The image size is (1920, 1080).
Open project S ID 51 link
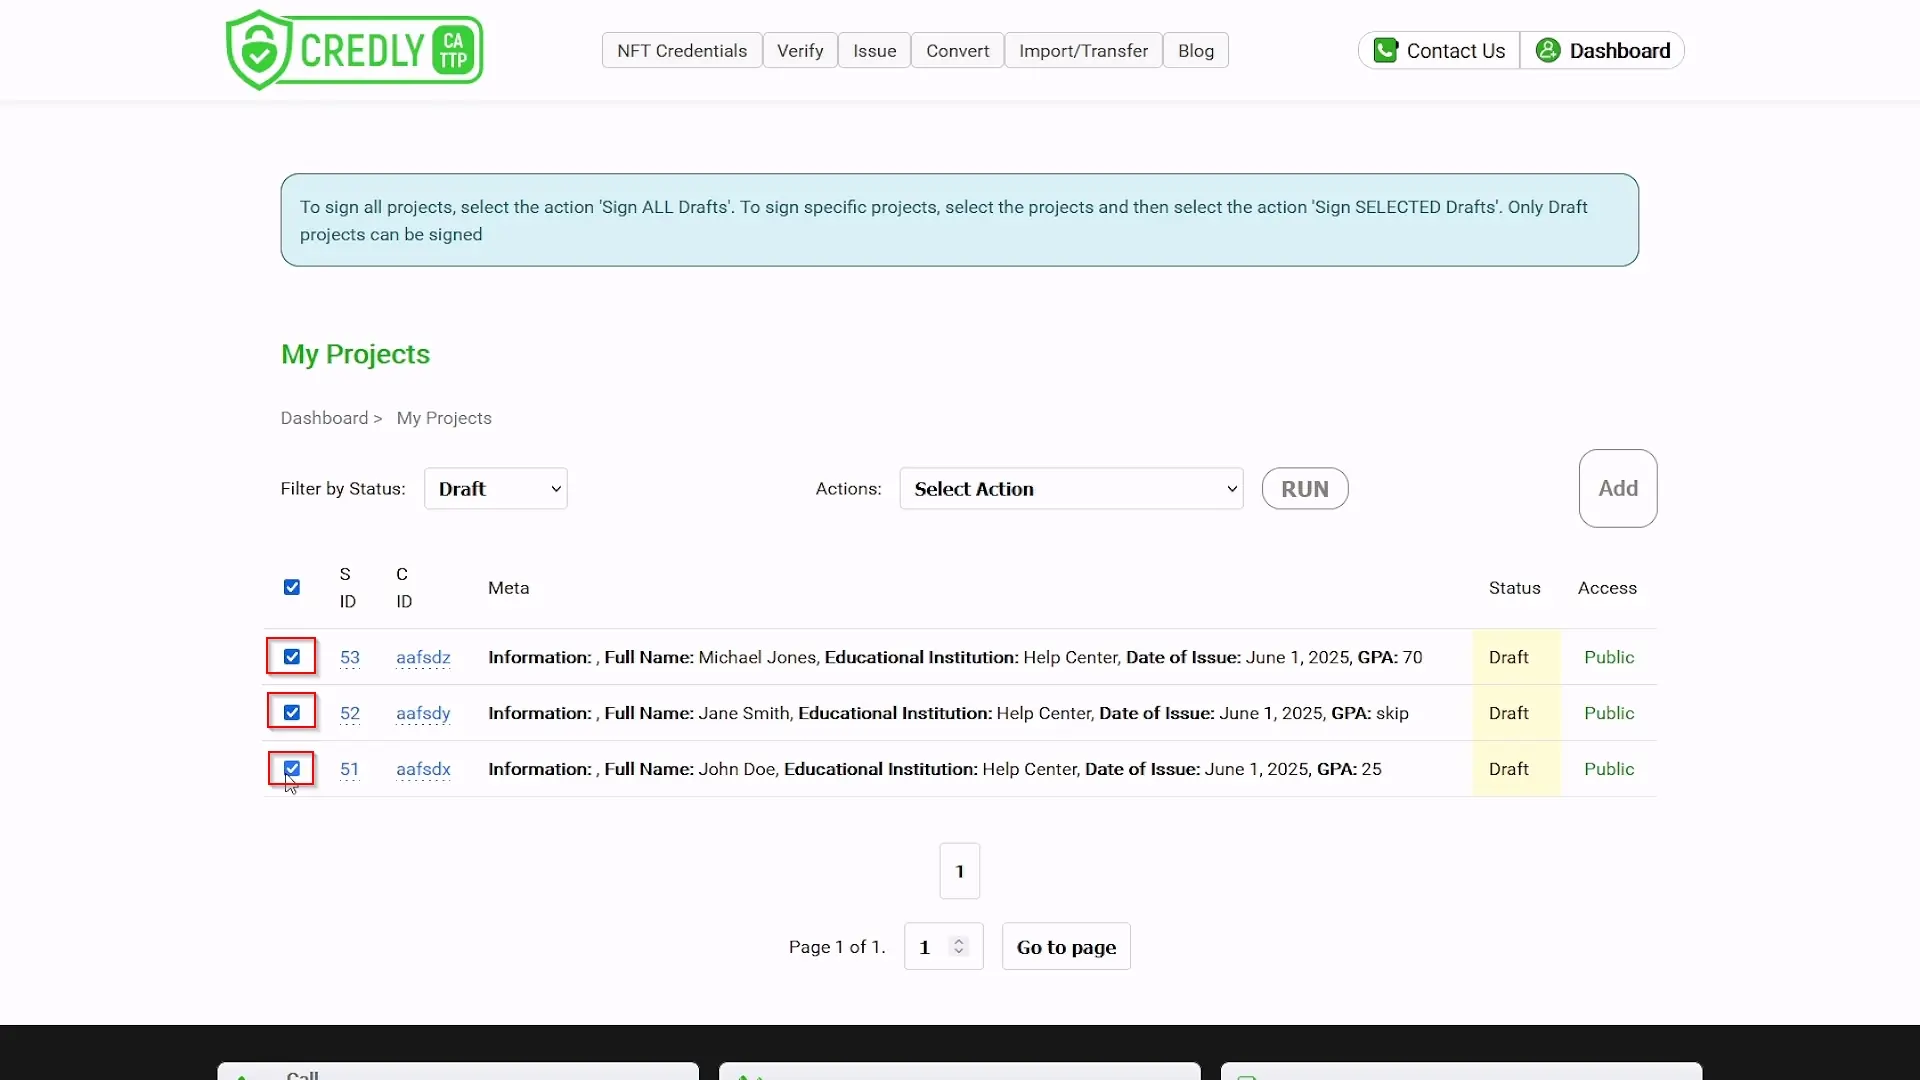350,770
